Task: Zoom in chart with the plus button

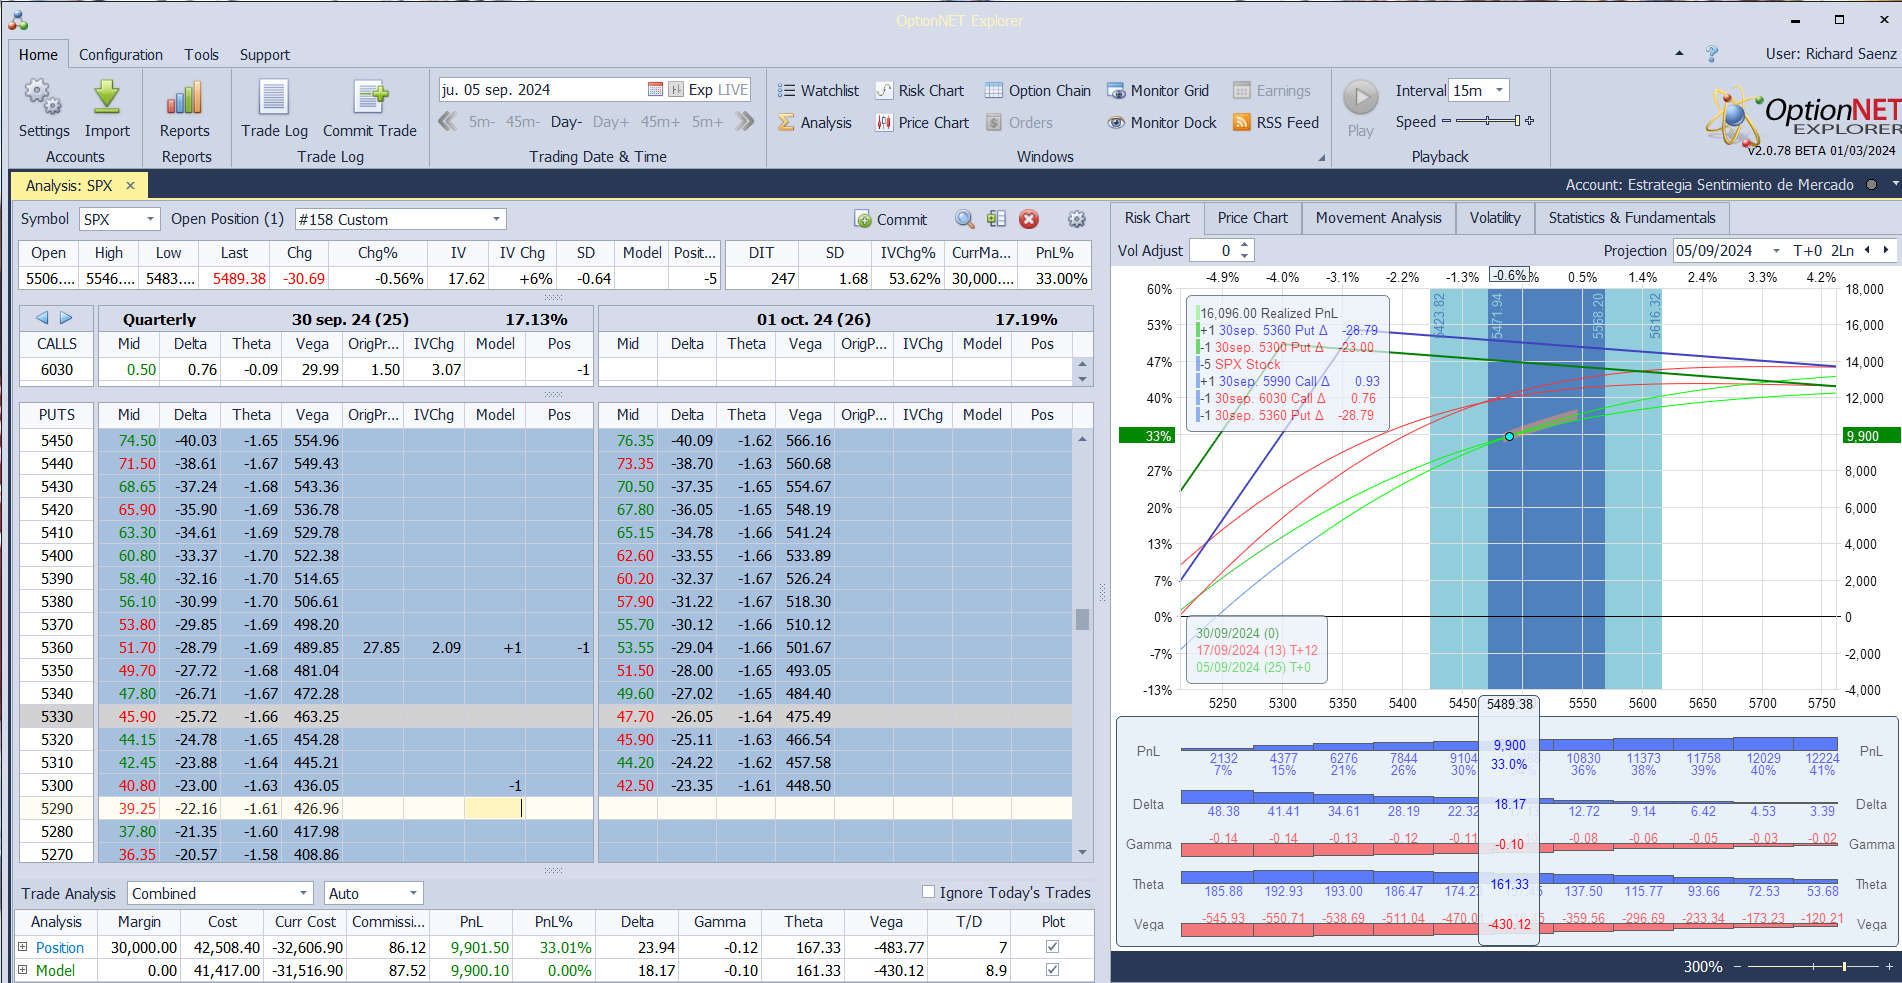Action: click(x=1889, y=967)
